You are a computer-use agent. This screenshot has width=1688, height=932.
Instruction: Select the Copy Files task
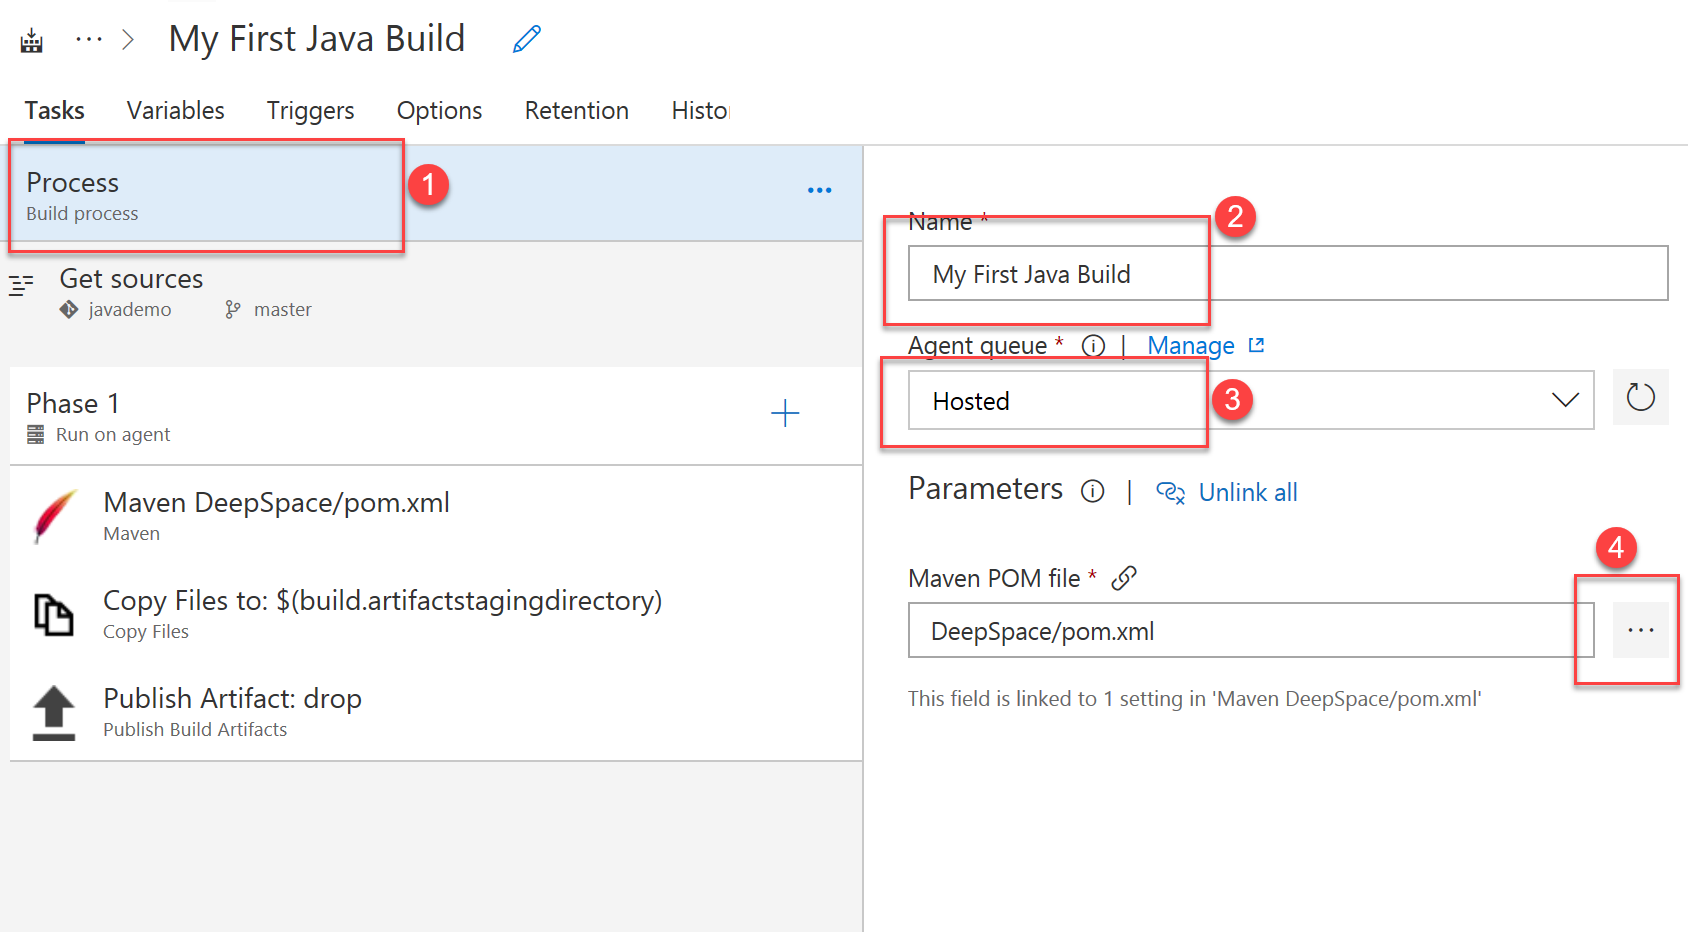436,613
